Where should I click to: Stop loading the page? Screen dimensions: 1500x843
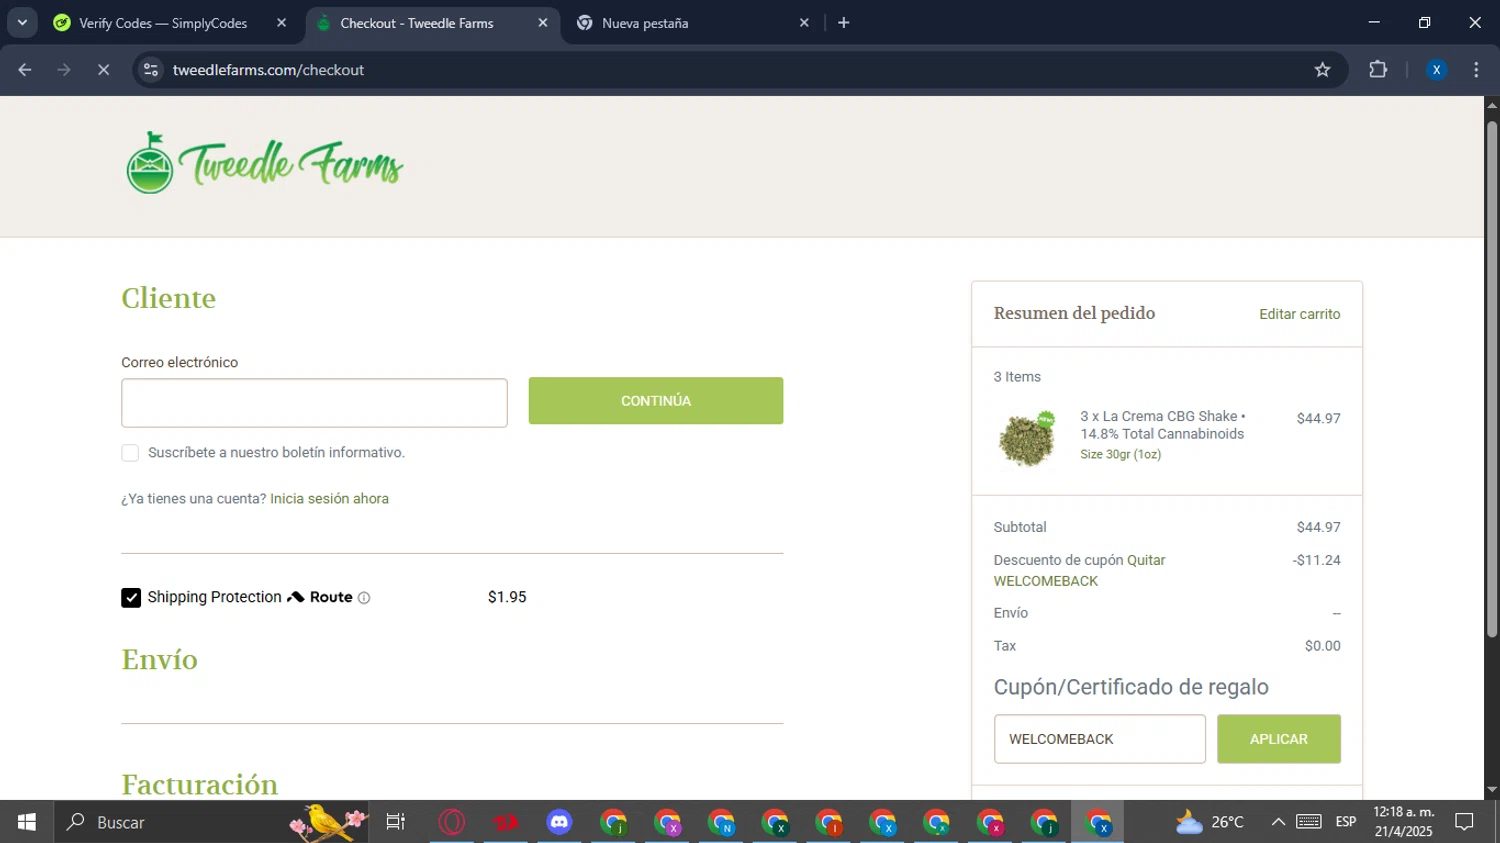click(103, 70)
